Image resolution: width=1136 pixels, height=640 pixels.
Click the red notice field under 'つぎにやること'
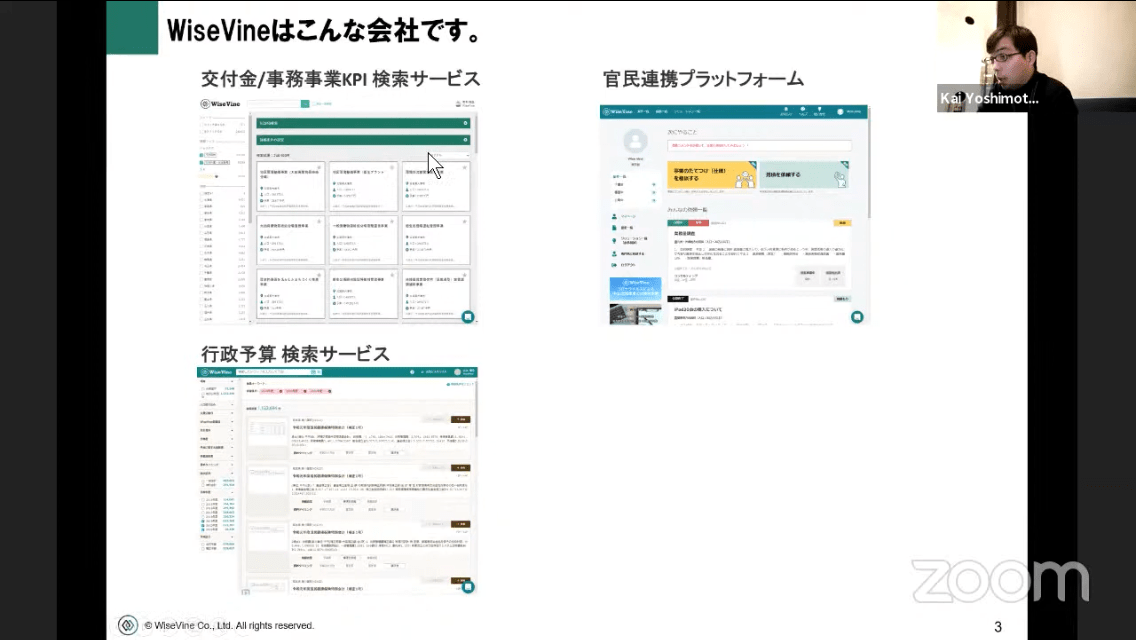[759, 145]
